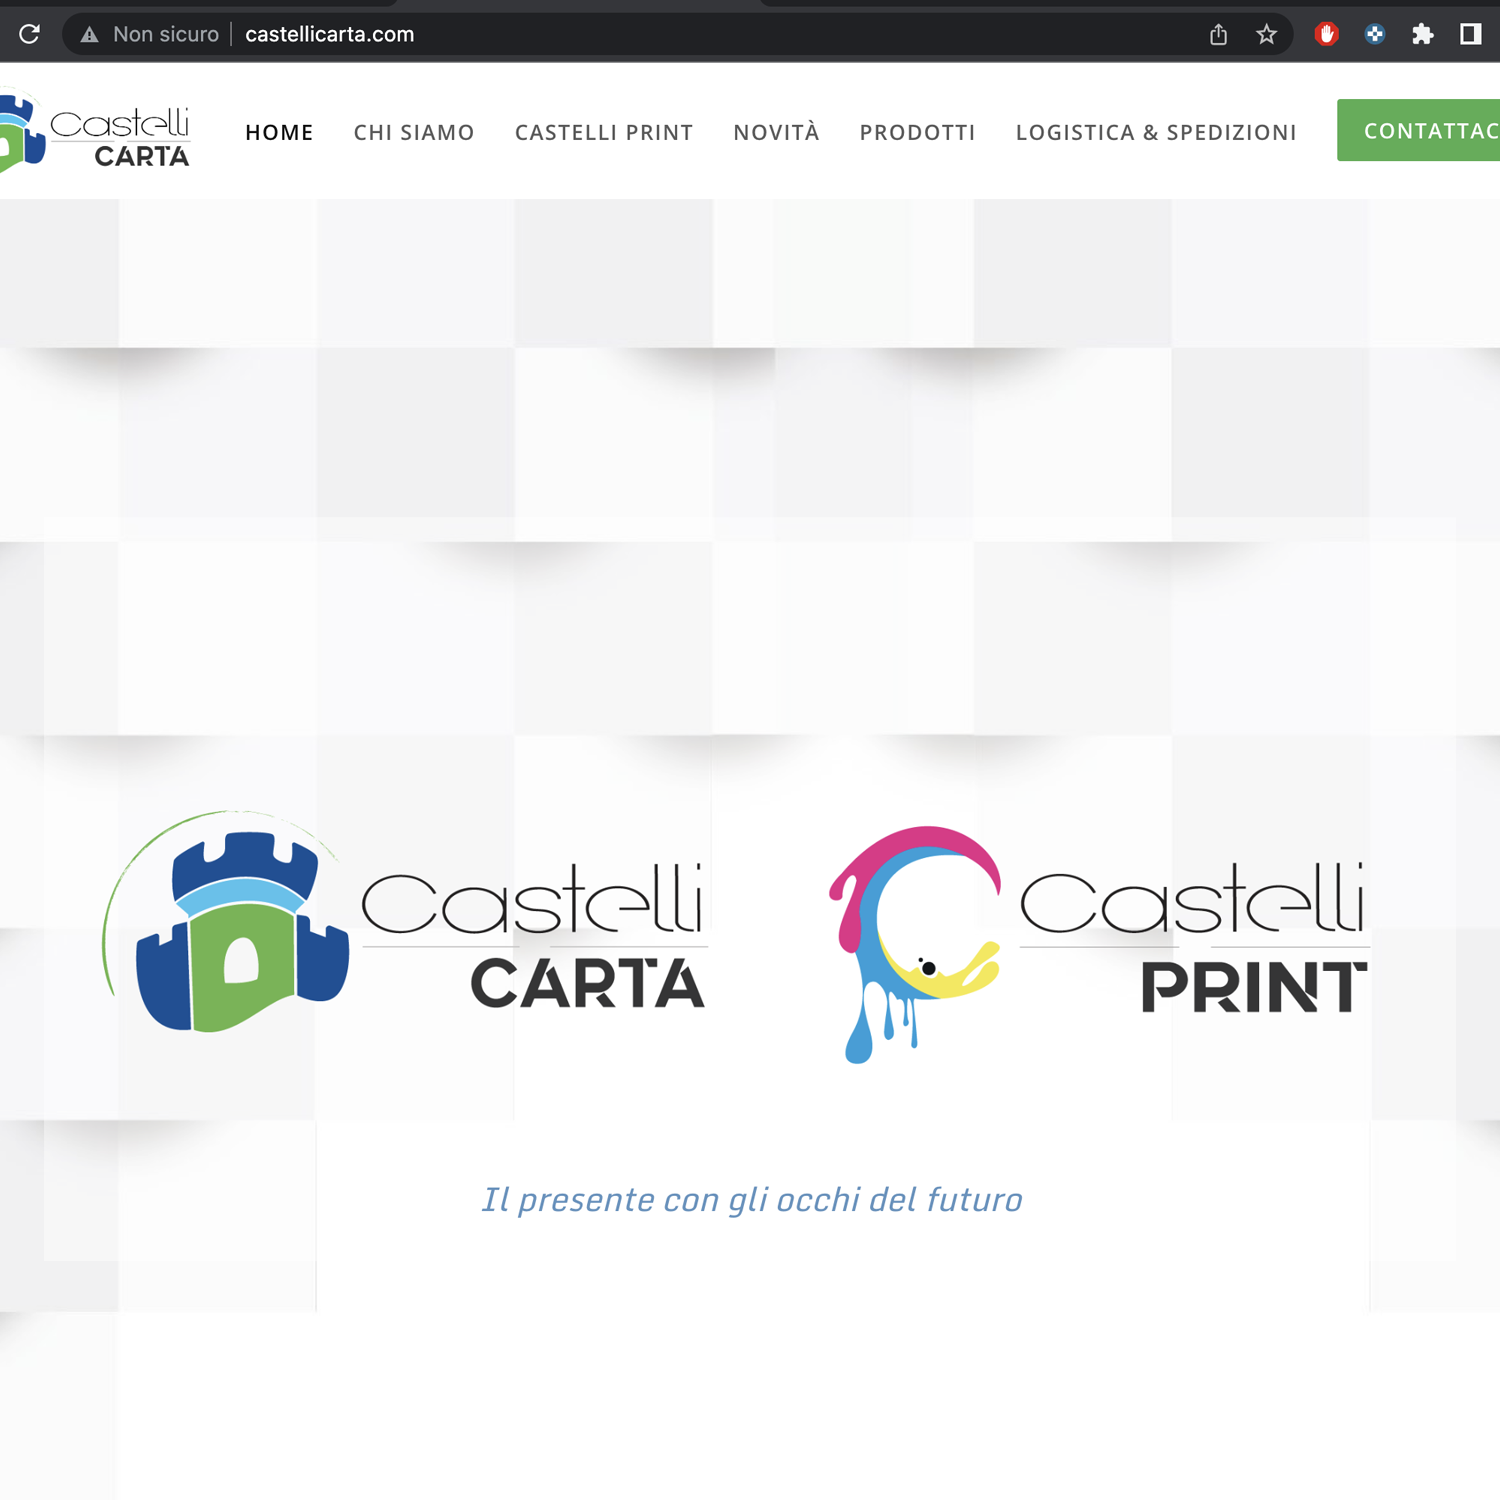The width and height of the screenshot is (1500, 1500).
Task: Click 'Il presente con gli occhi del futuro' text
Action: tap(752, 1199)
